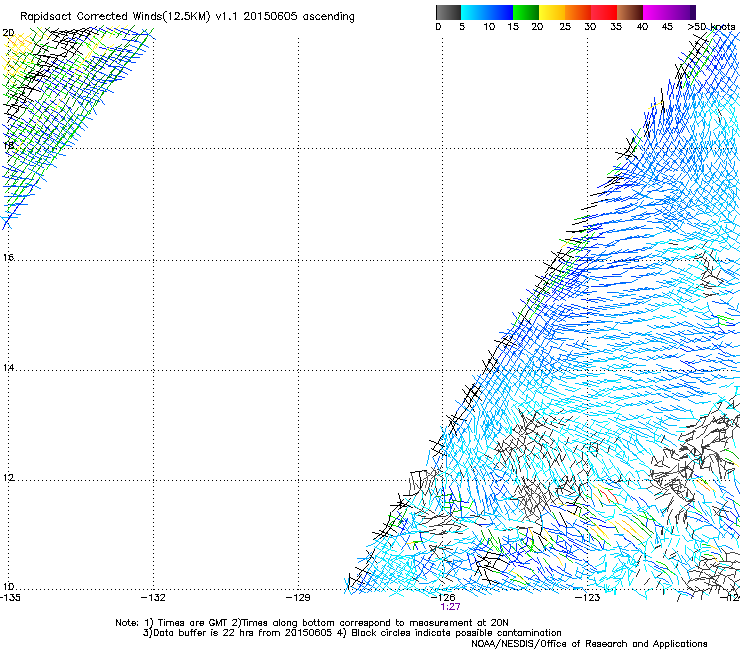
Task: Click the '25' legend scale label
Action: point(565,27)
